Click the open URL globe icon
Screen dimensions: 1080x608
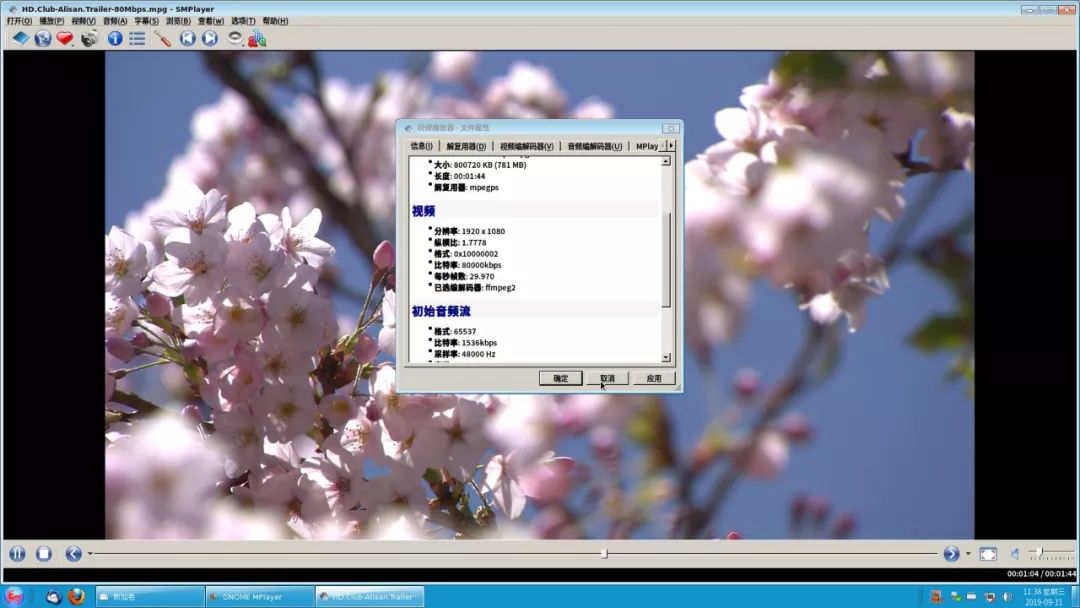click(43, 38)
